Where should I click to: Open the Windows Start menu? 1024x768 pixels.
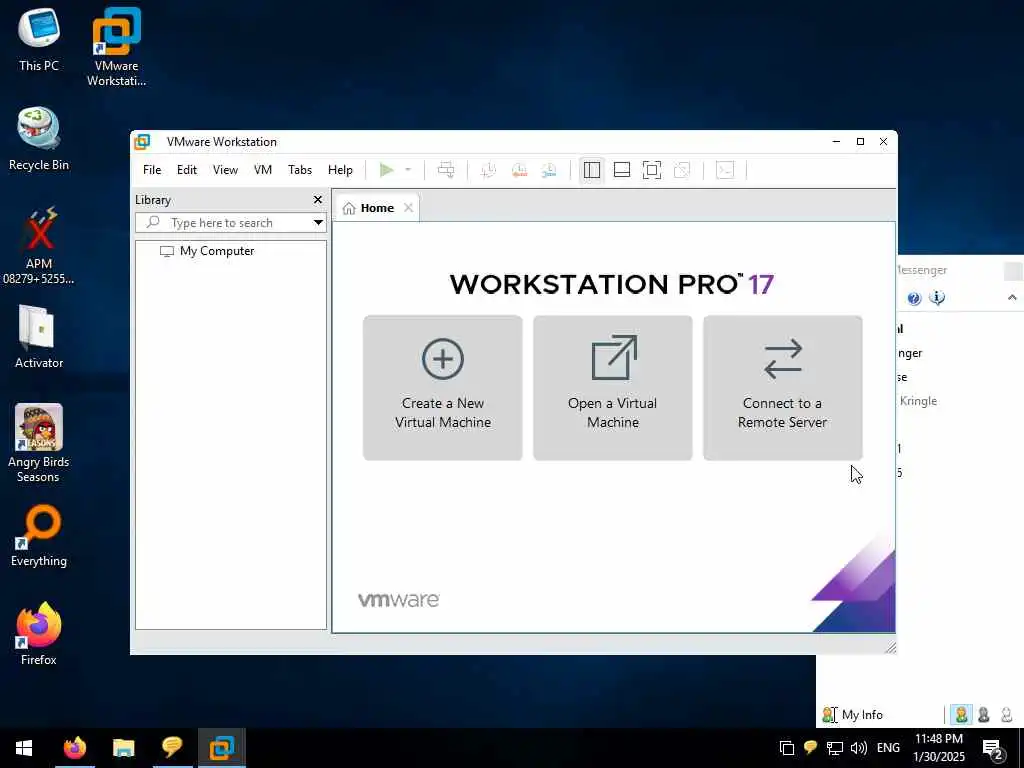click(x=24, y=748)
